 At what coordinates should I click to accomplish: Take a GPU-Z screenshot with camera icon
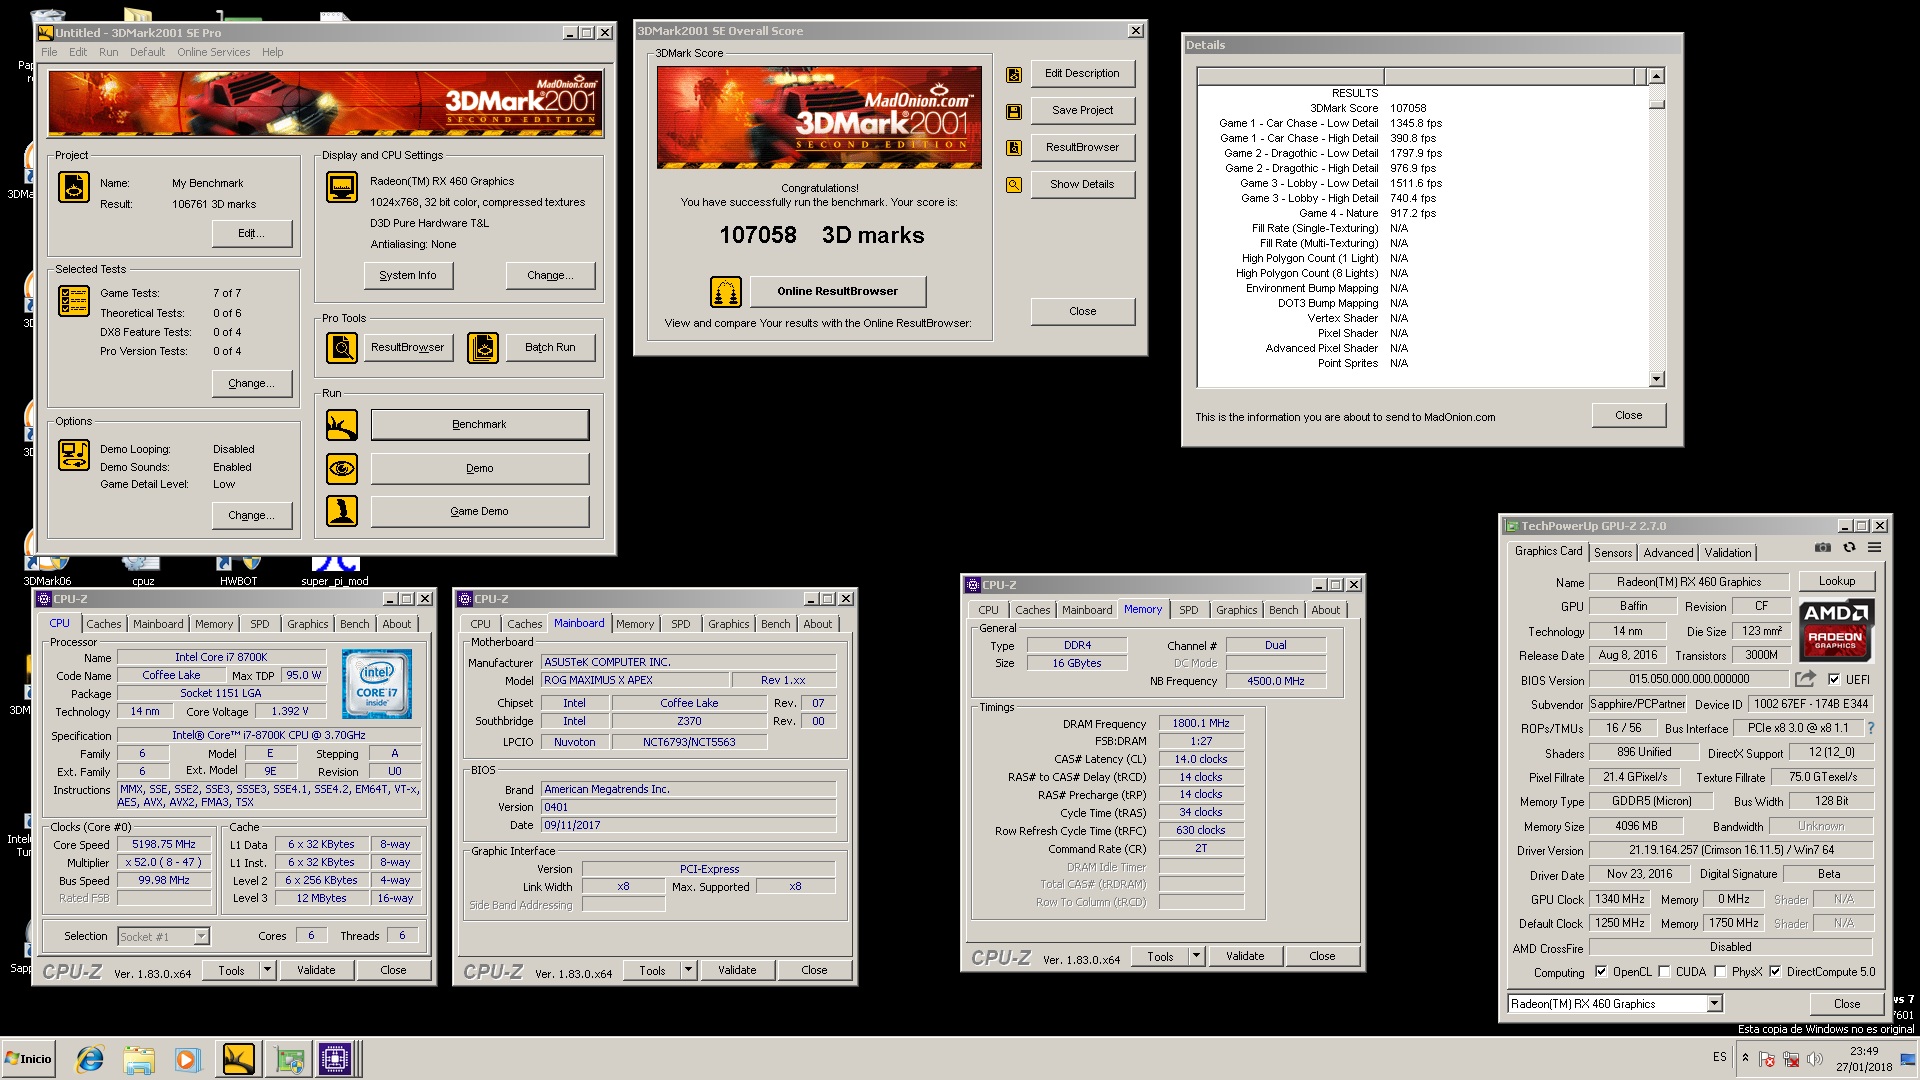coord(1823,548)
